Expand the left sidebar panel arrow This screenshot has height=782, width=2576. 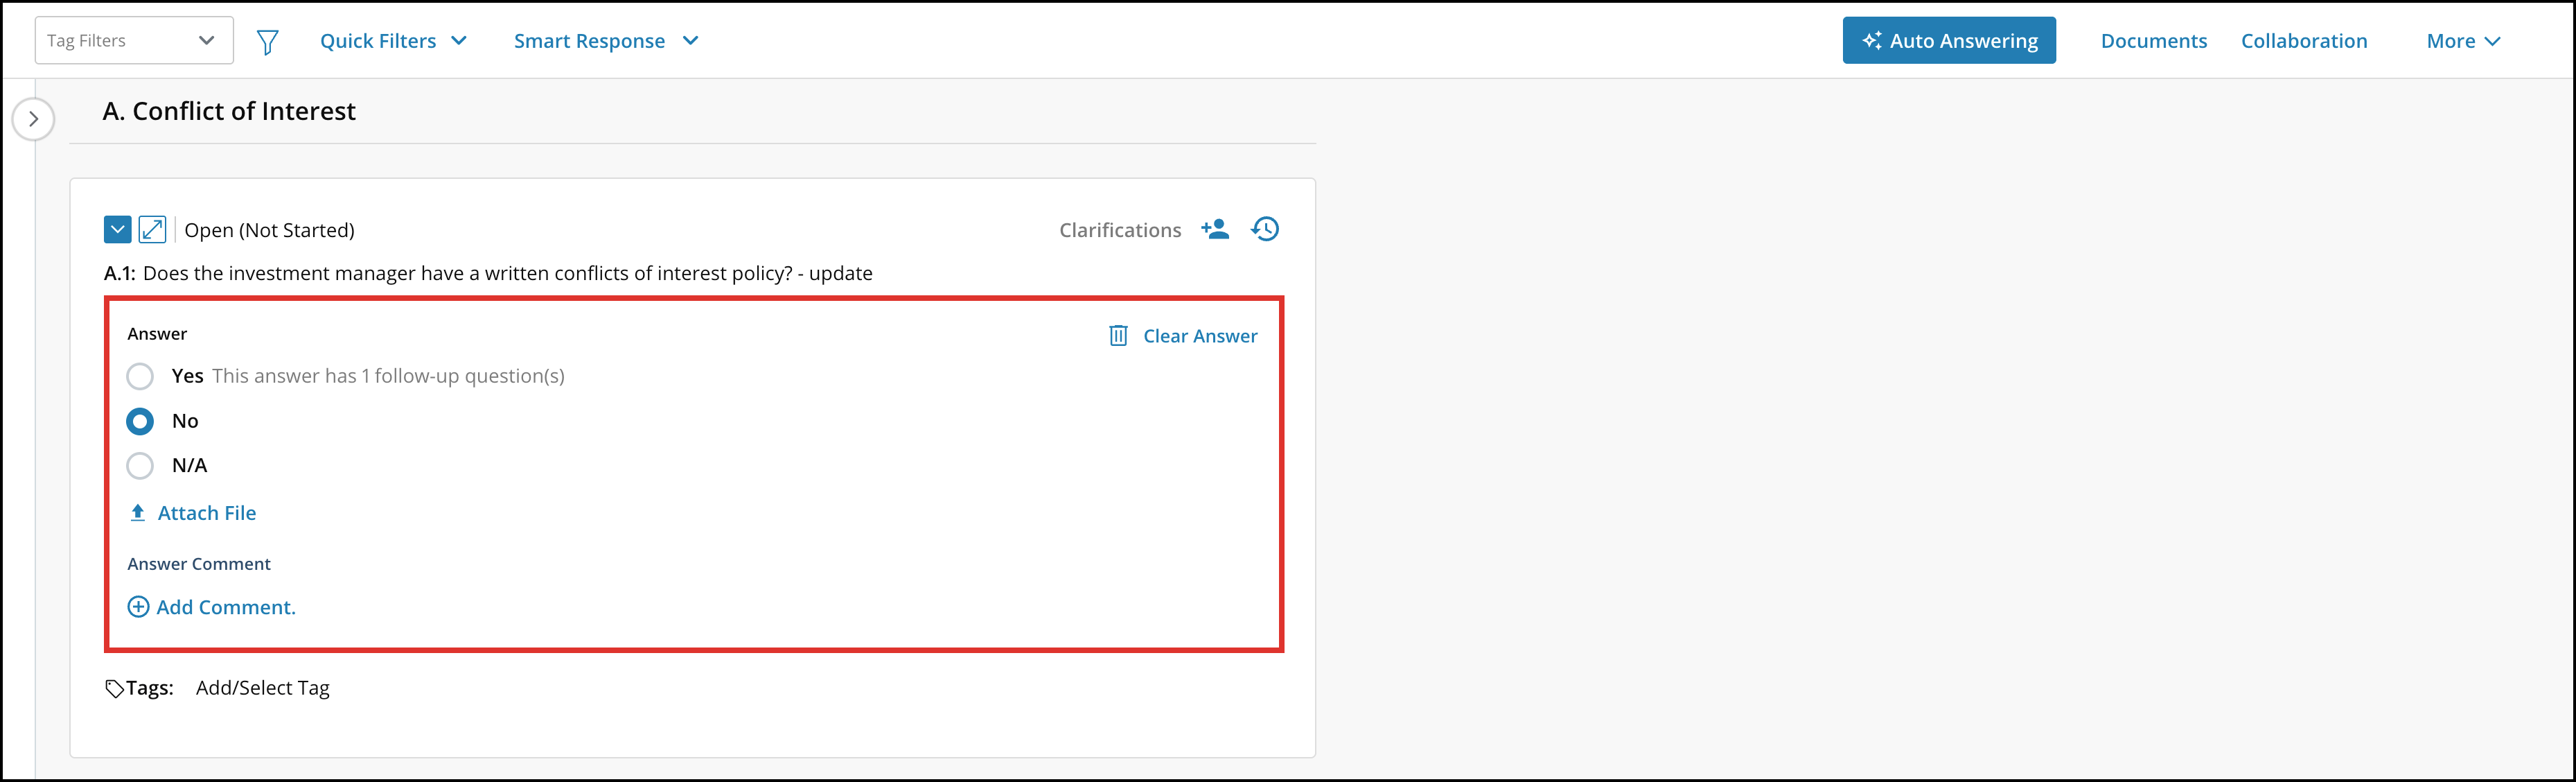[33, 119]
